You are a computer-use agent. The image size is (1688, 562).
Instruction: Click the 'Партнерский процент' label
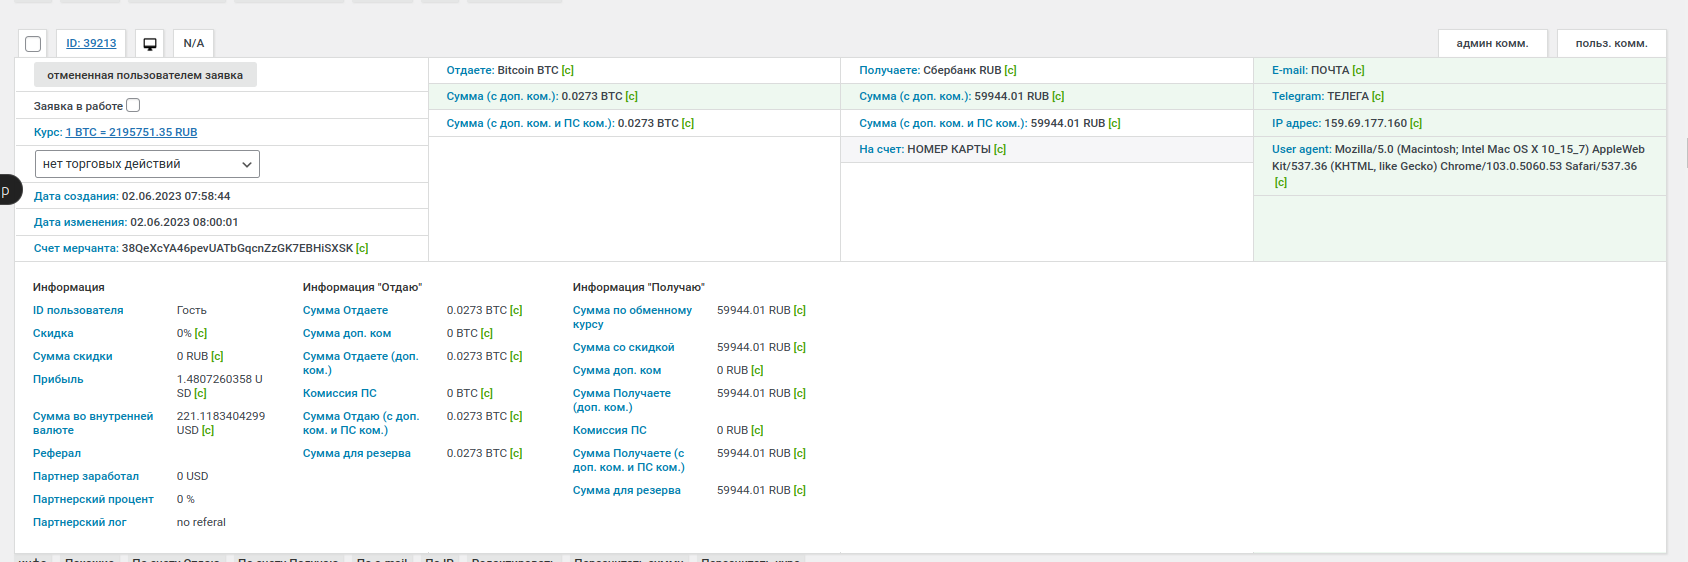93,499
